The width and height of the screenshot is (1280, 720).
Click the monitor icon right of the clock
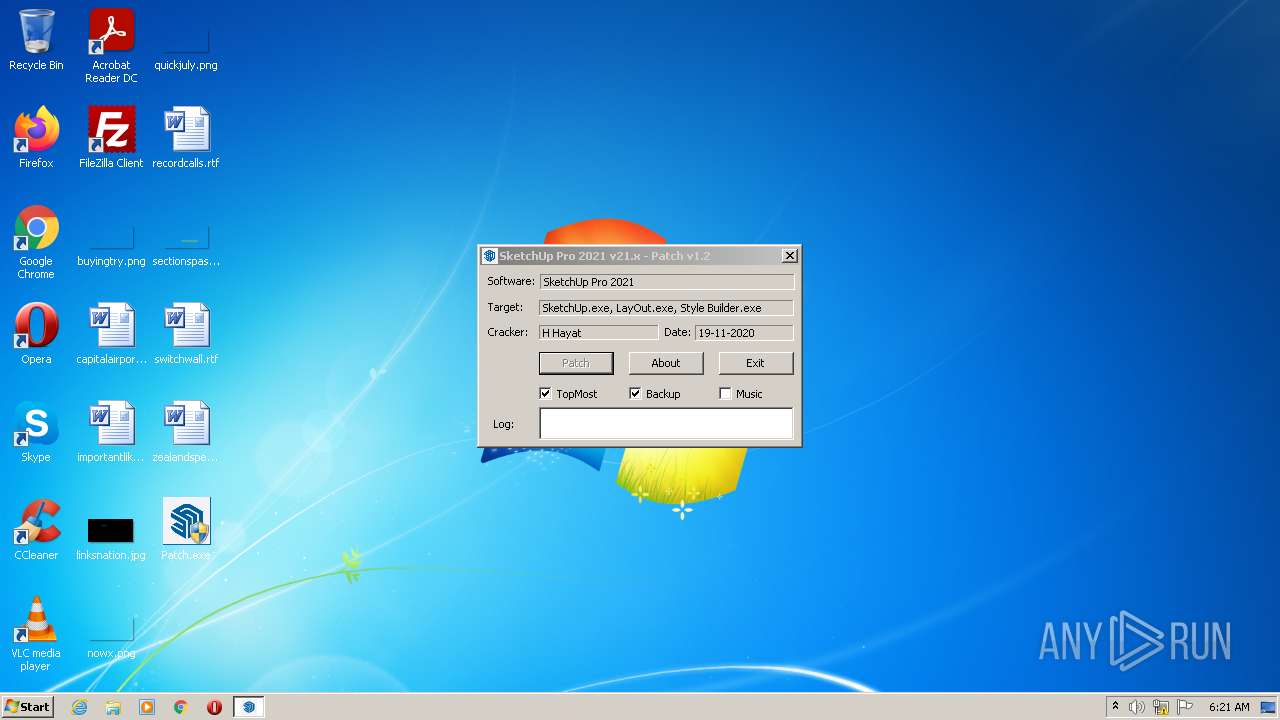click(1269, 707)
